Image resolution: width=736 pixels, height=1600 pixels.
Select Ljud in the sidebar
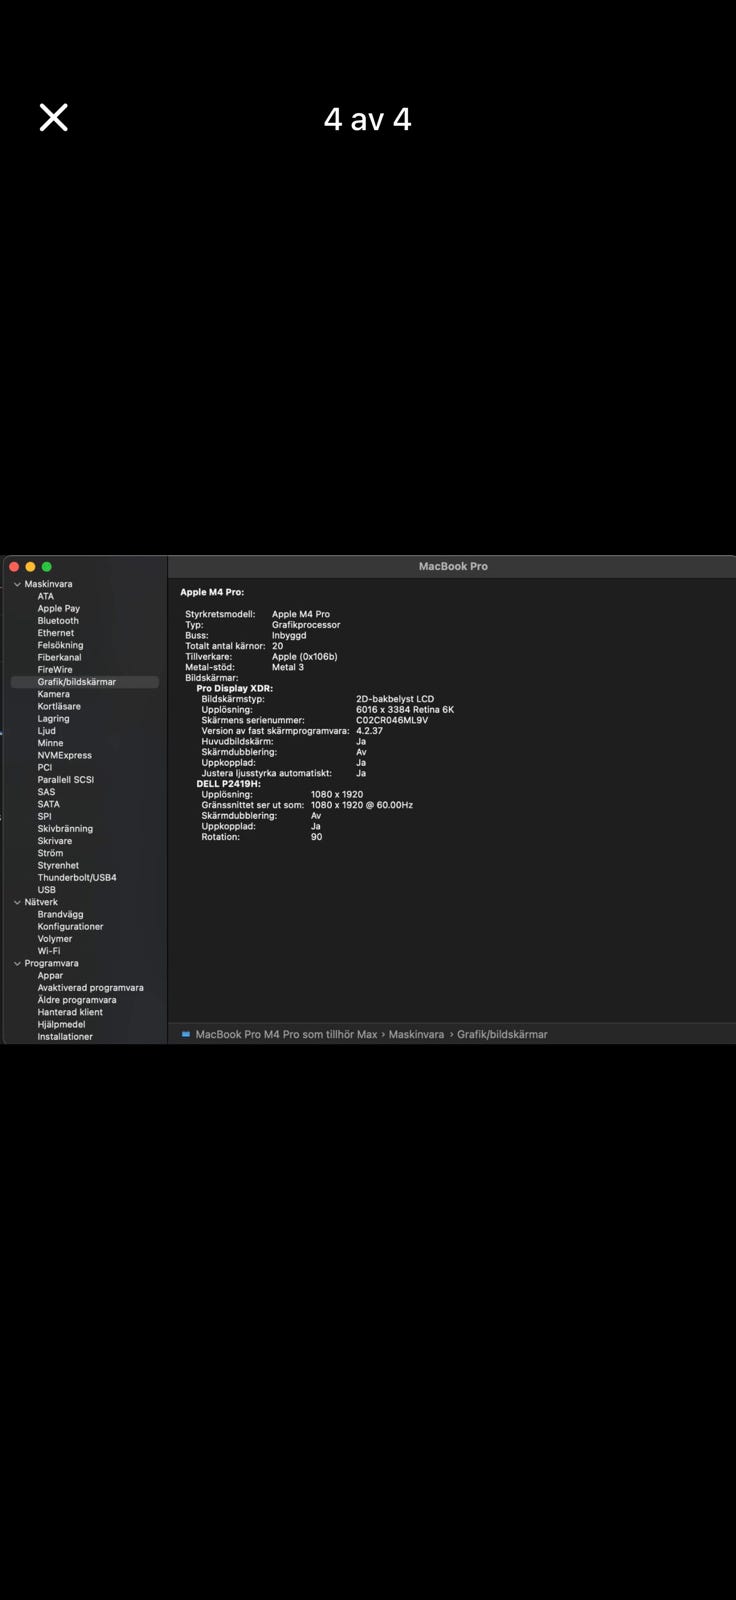point(47,731)
